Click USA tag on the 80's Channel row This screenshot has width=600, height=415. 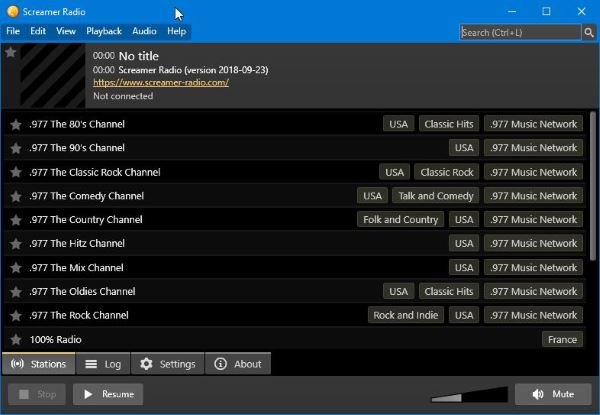(398, 124)
